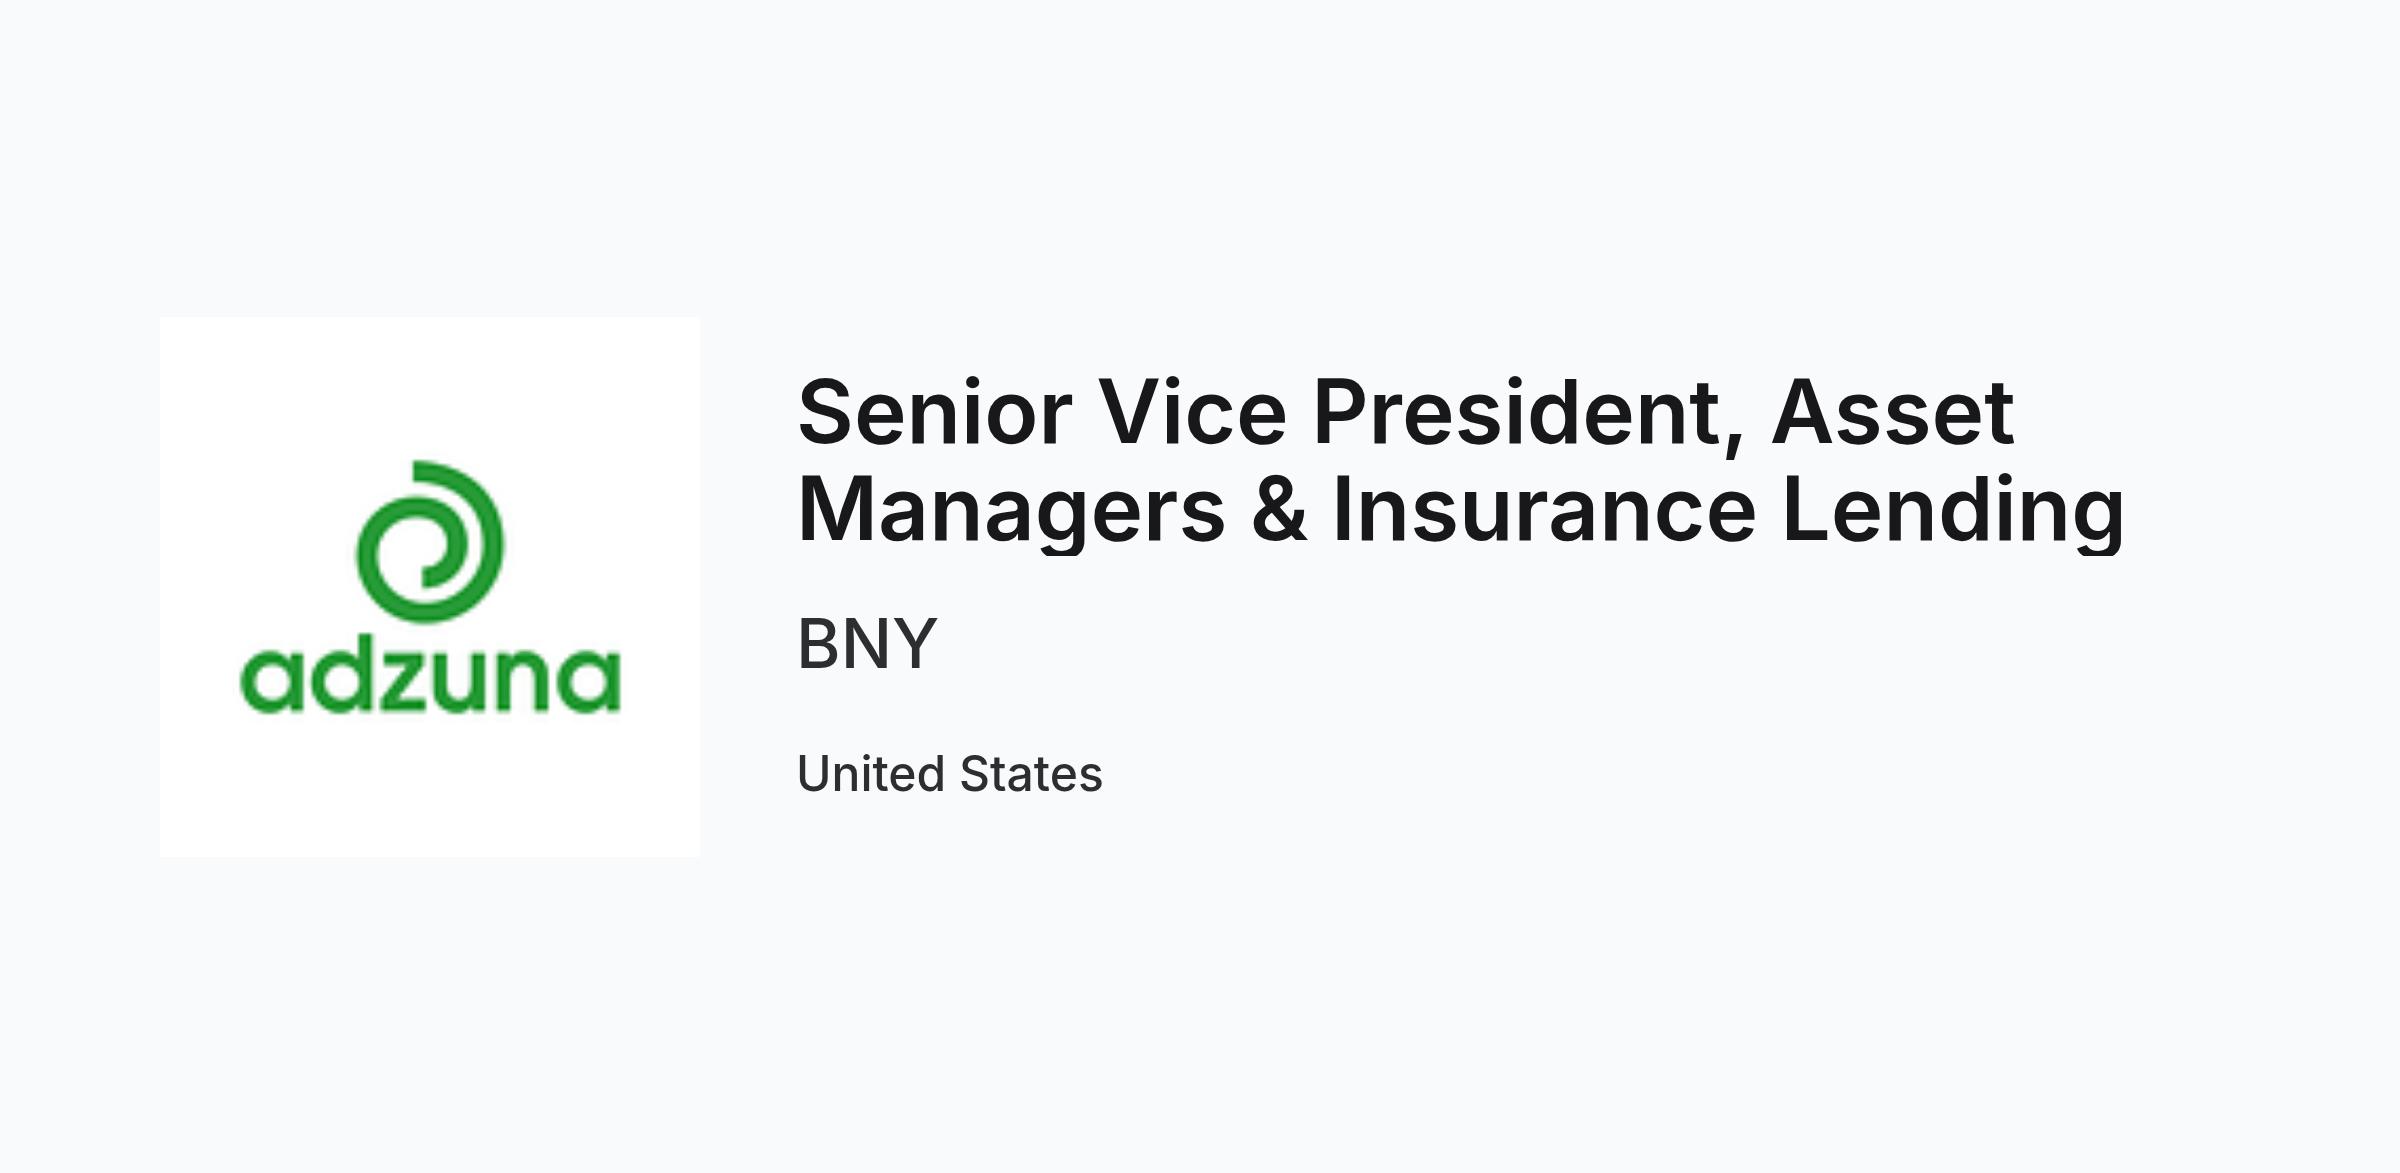This screenshot has width=2400, height=1173.
Task: Click the word 'Vice' in the heading
Action: [x=1193, y=412]
